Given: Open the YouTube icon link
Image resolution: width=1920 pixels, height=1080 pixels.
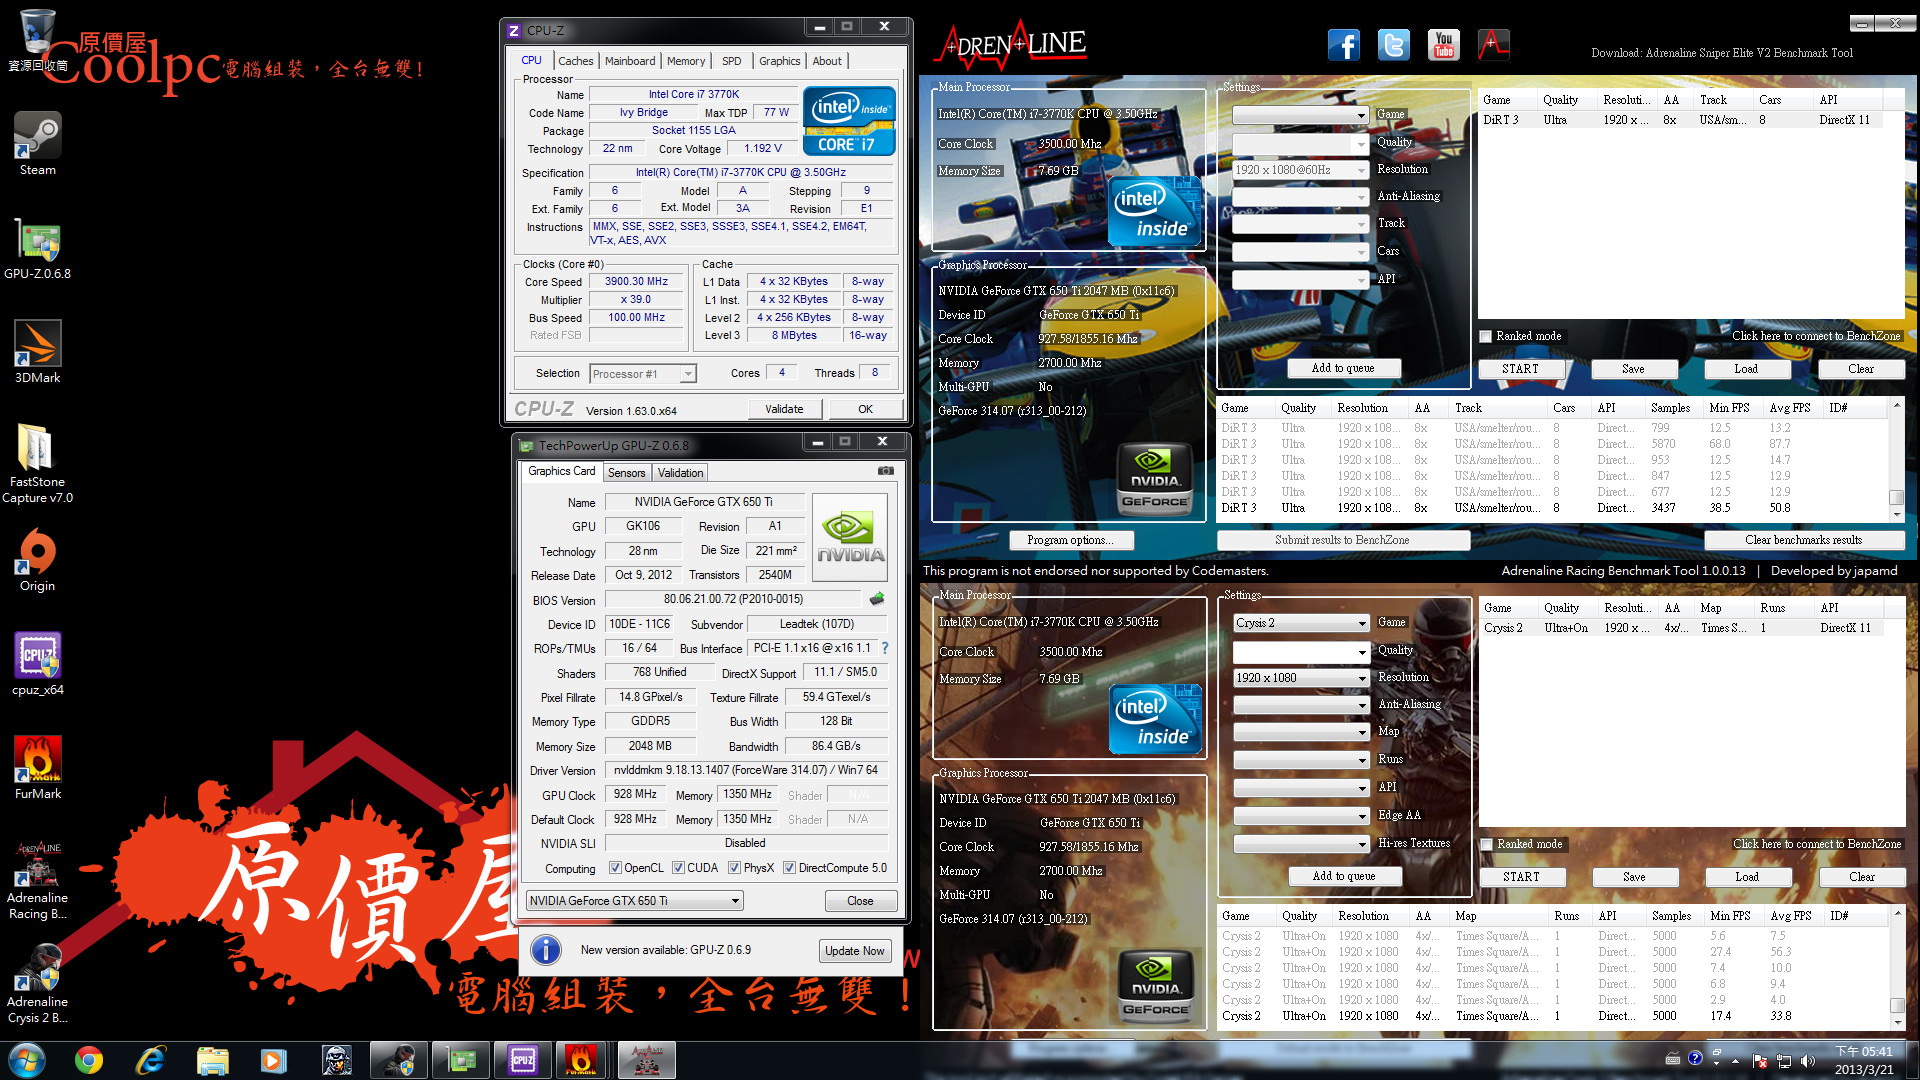Looking at the screenshot, I should point(1443,45).
